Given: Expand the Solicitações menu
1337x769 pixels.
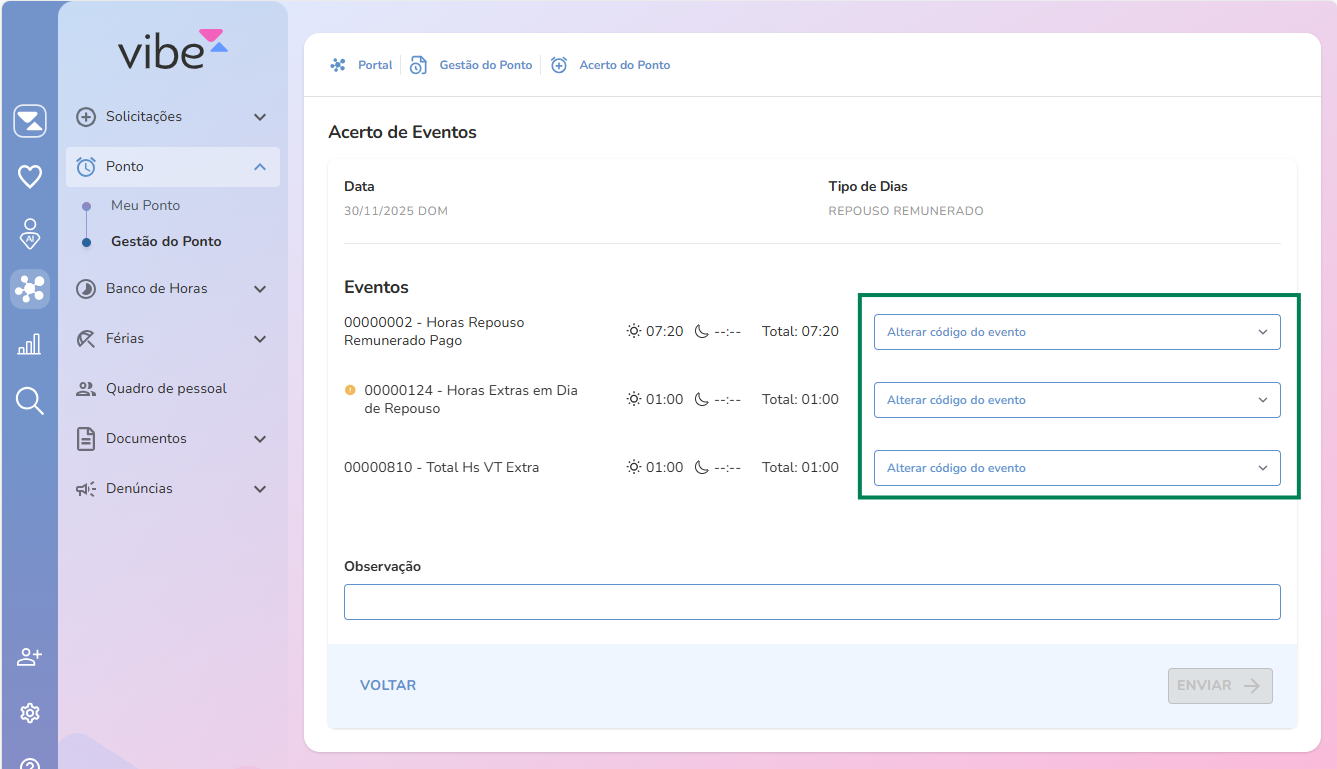Looking at the screenshot, I should 172,117.
